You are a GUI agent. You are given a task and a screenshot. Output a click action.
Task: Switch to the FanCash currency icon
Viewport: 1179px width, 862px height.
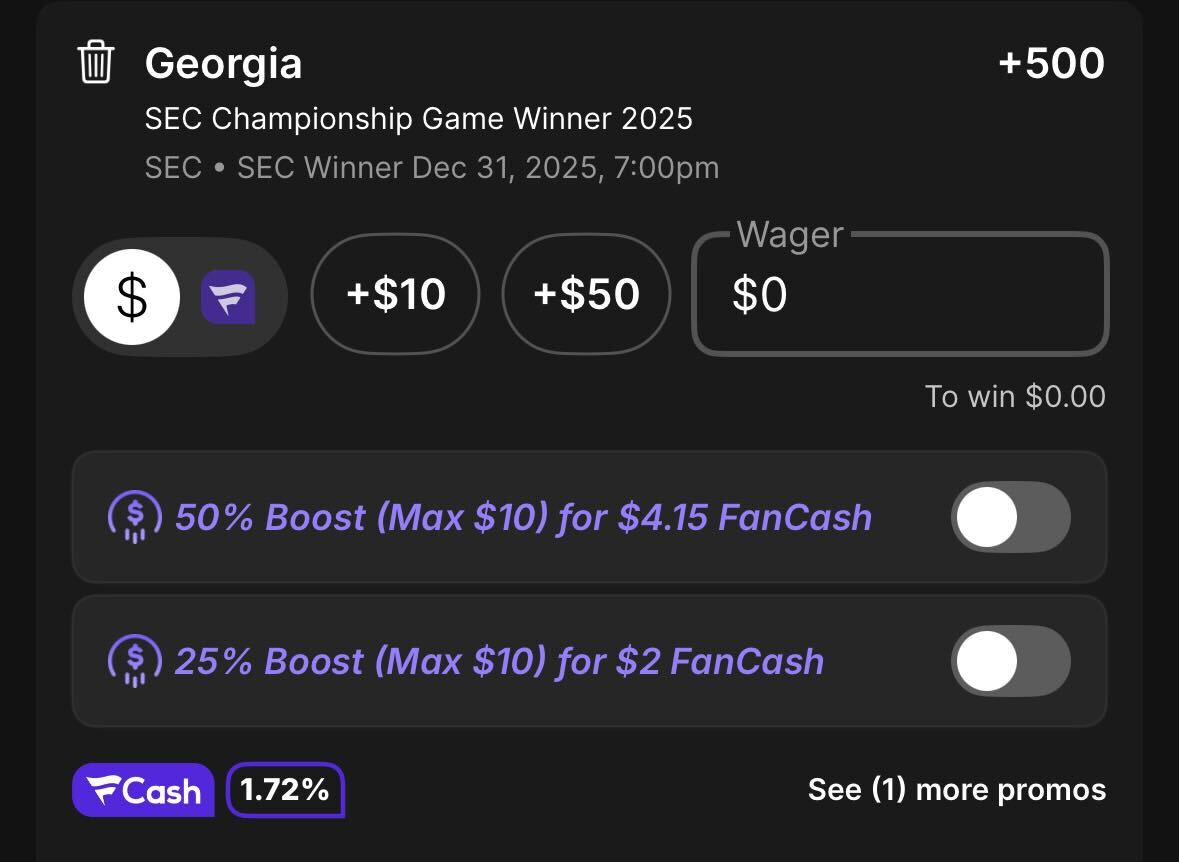pos(228,297)
